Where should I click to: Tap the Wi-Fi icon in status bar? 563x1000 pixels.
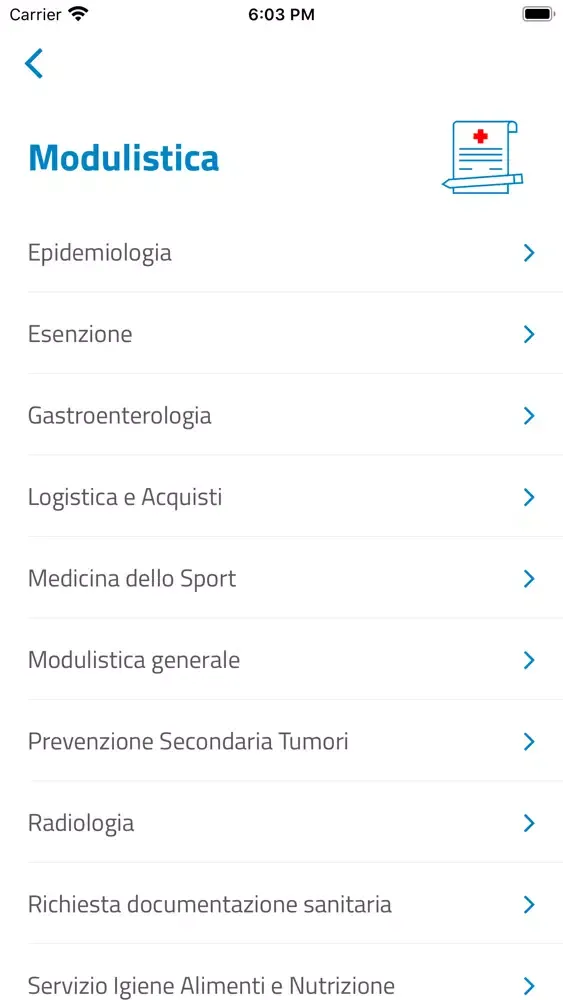[x=78, y=14]
